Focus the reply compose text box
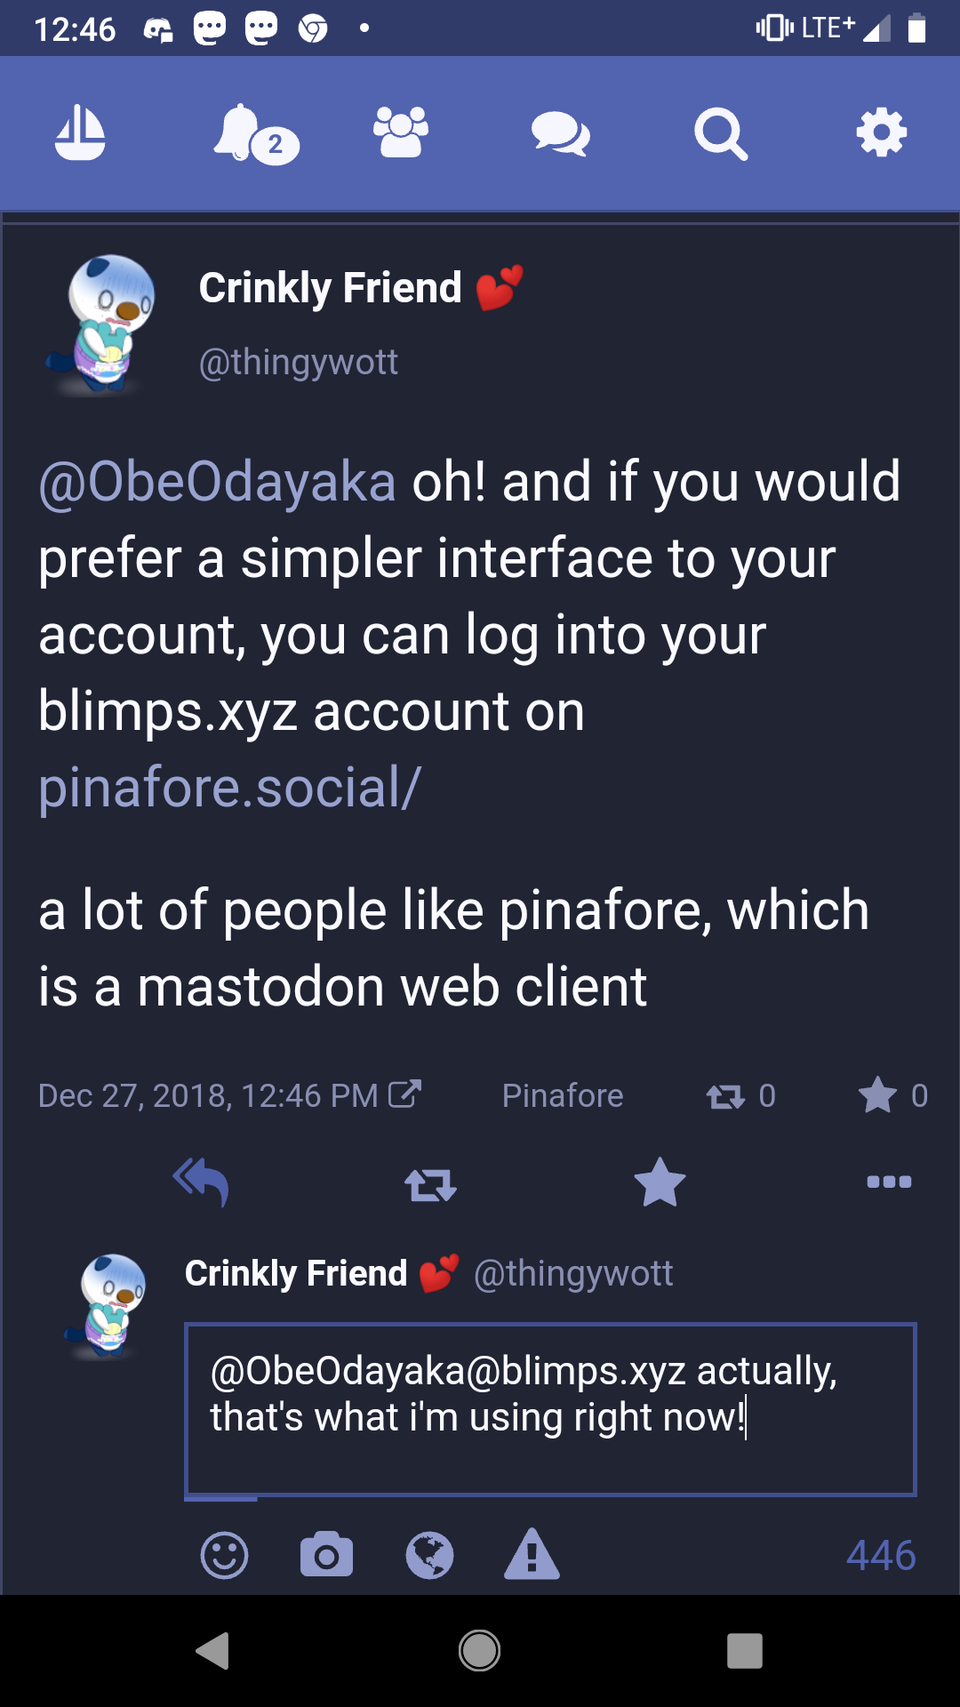 [550, 1408]
